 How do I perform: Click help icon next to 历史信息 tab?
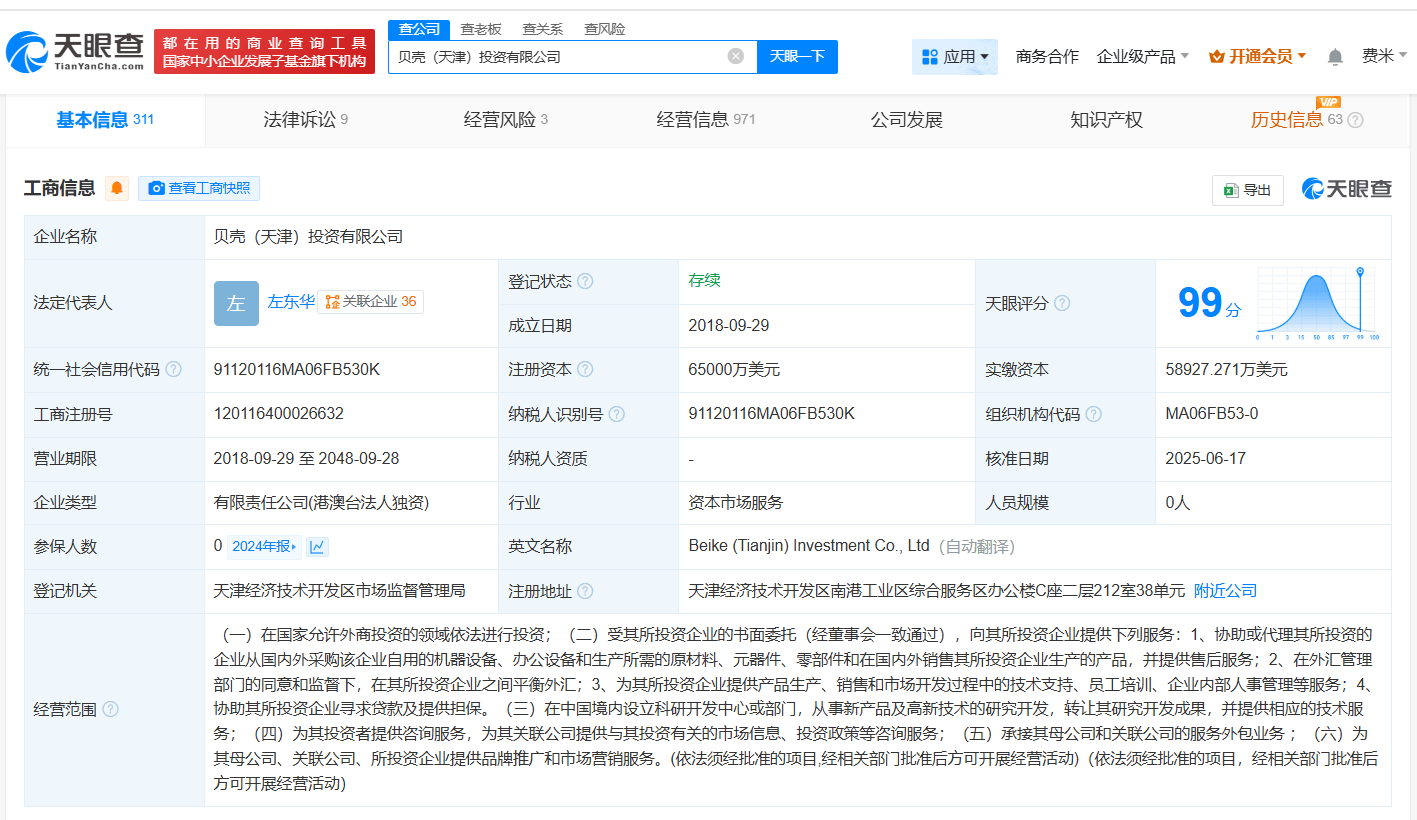(1356, 120)
